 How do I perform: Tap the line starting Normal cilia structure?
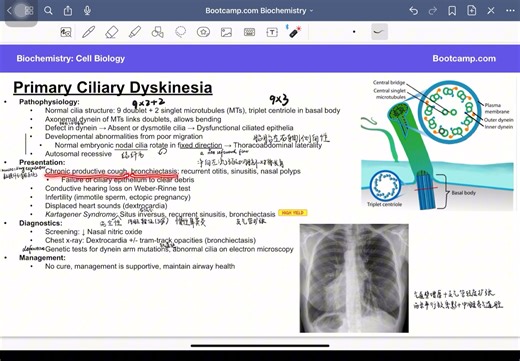point(193,110)
